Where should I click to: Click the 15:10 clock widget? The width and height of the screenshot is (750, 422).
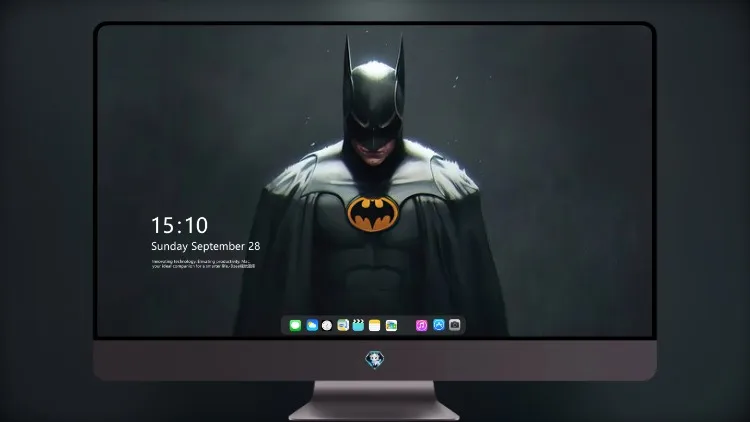point(179,225)
